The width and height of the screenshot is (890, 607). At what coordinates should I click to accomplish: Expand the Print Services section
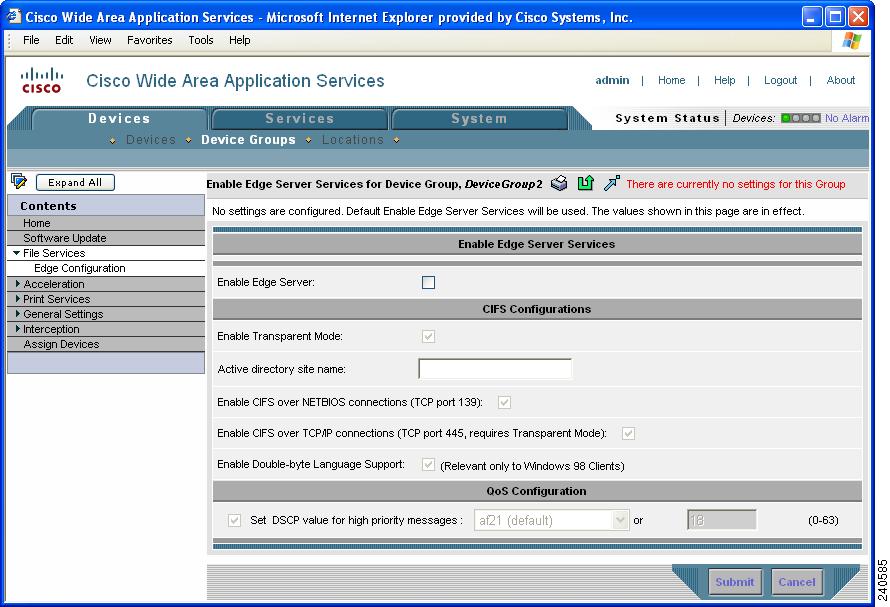(18, 298)
